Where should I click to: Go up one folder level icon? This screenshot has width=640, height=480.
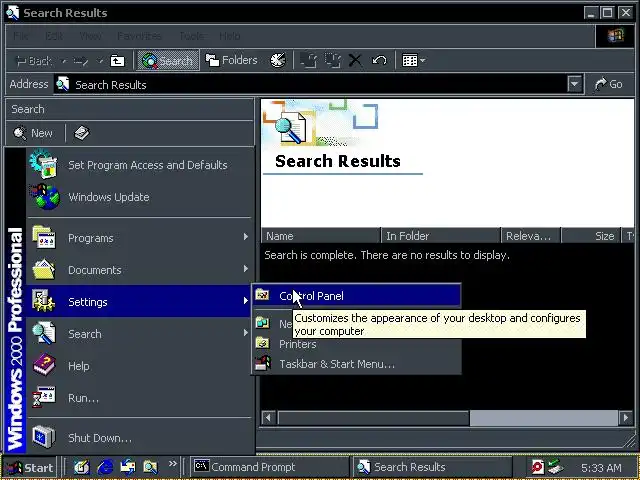118,61
